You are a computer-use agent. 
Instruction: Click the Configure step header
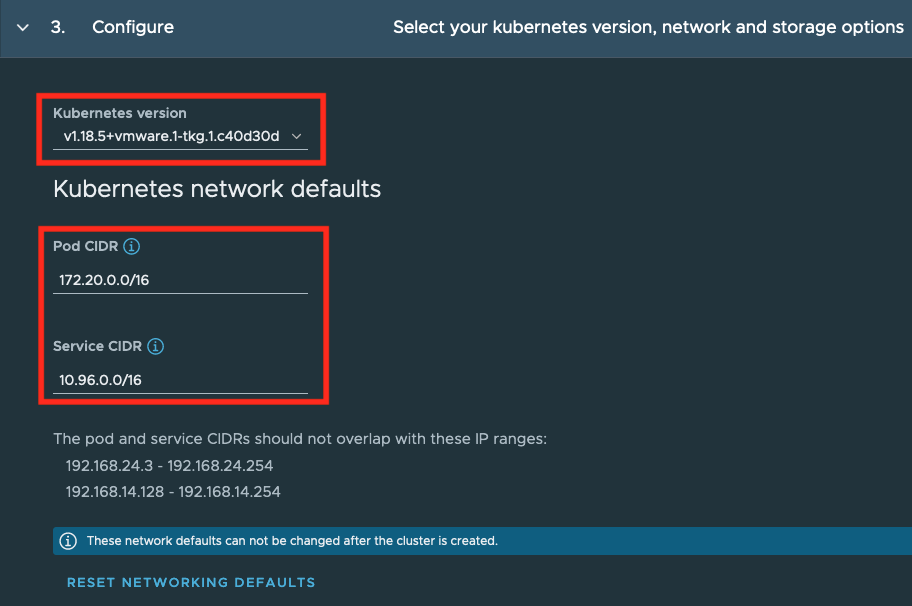(132, 28)
